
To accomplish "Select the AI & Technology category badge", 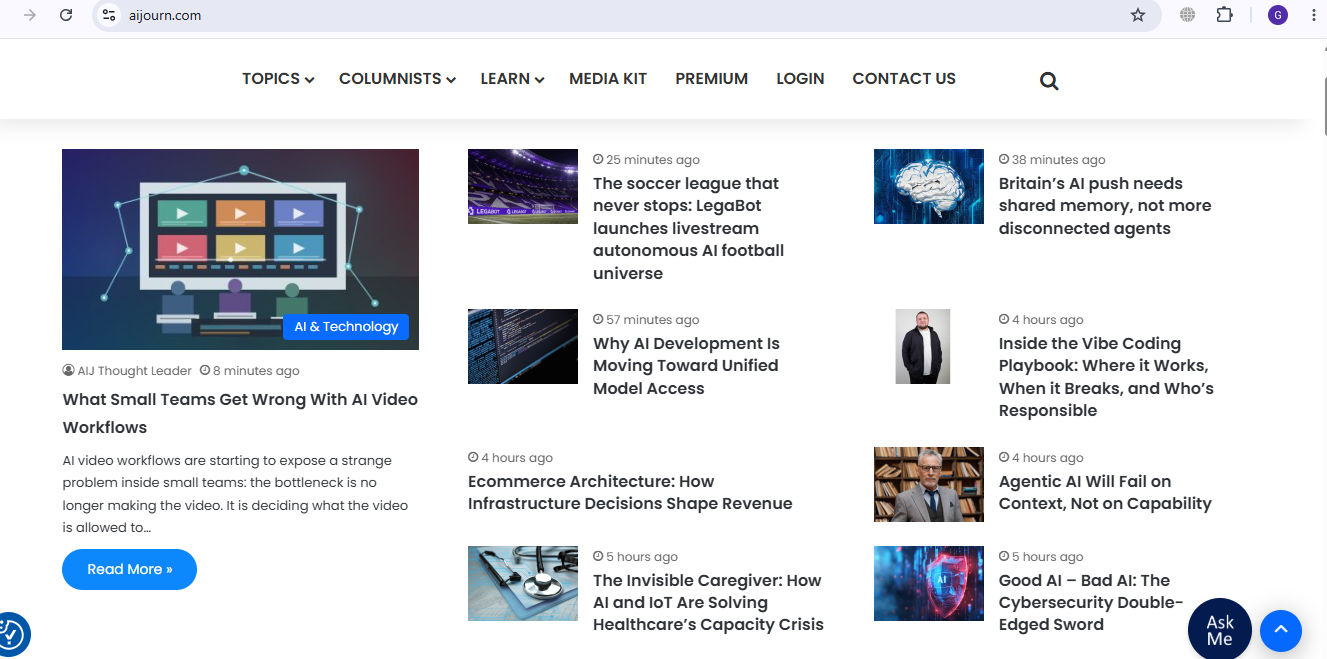I will [x=346, y=327].
